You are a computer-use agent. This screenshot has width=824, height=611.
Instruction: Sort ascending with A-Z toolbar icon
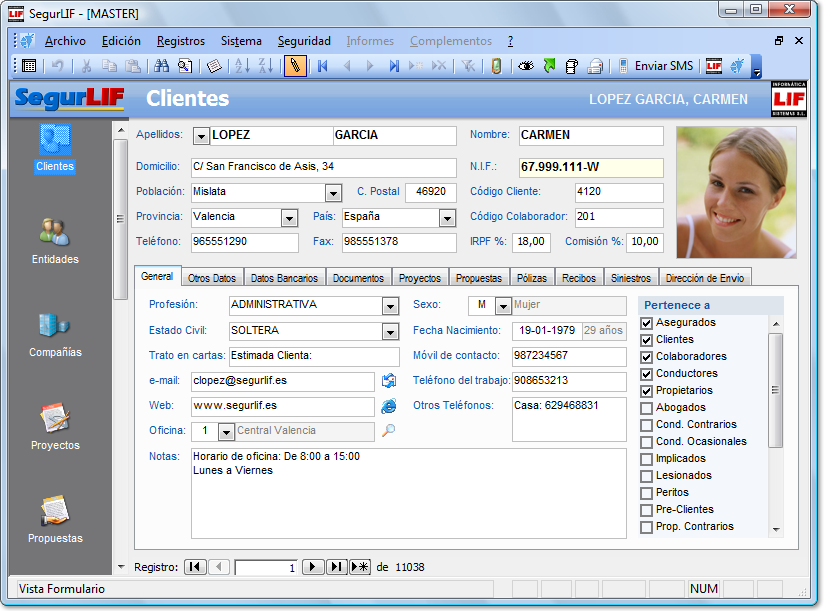pyautogui.click(x=241, y=66)
